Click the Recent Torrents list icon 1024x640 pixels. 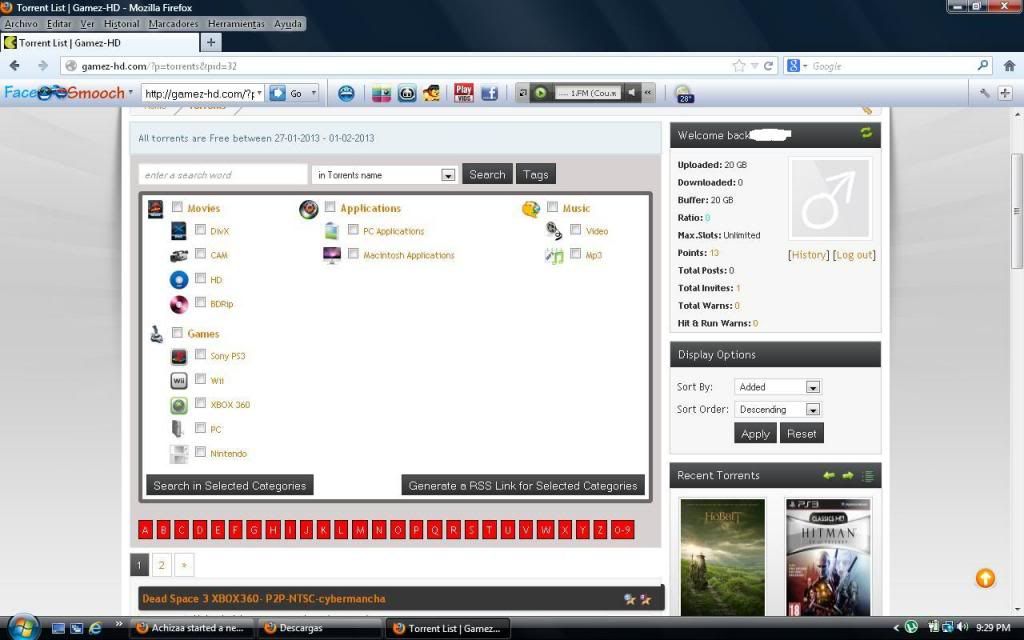(x=868, y=476)
